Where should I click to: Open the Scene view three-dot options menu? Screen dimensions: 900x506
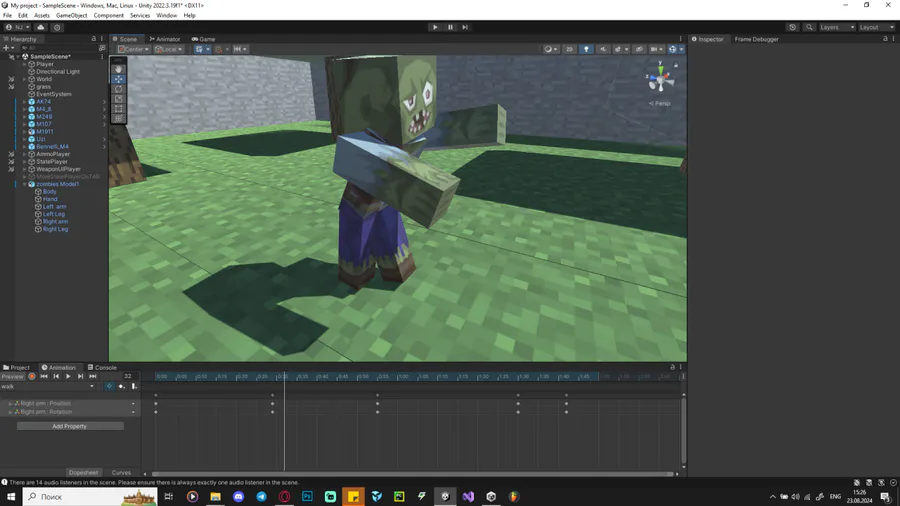(681, 39)
